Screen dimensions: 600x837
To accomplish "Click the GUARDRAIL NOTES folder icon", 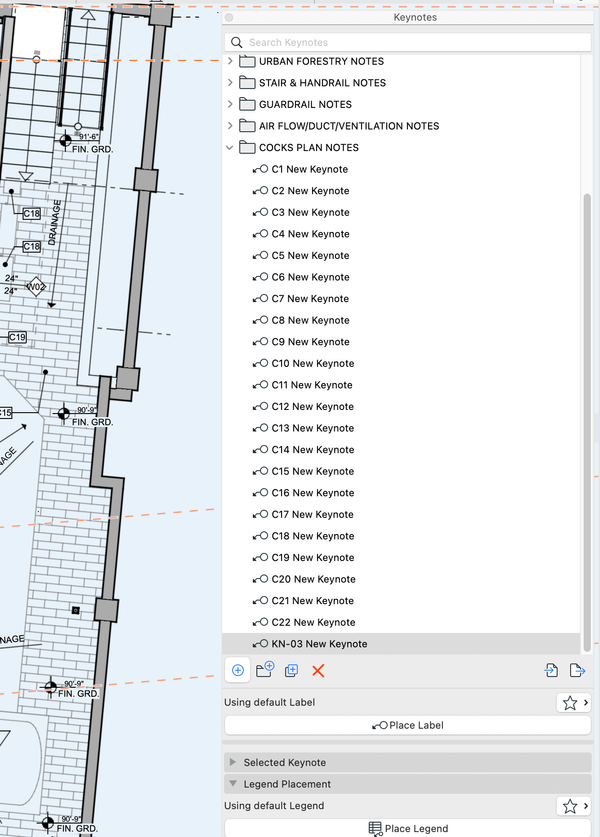I will (247, 104).
